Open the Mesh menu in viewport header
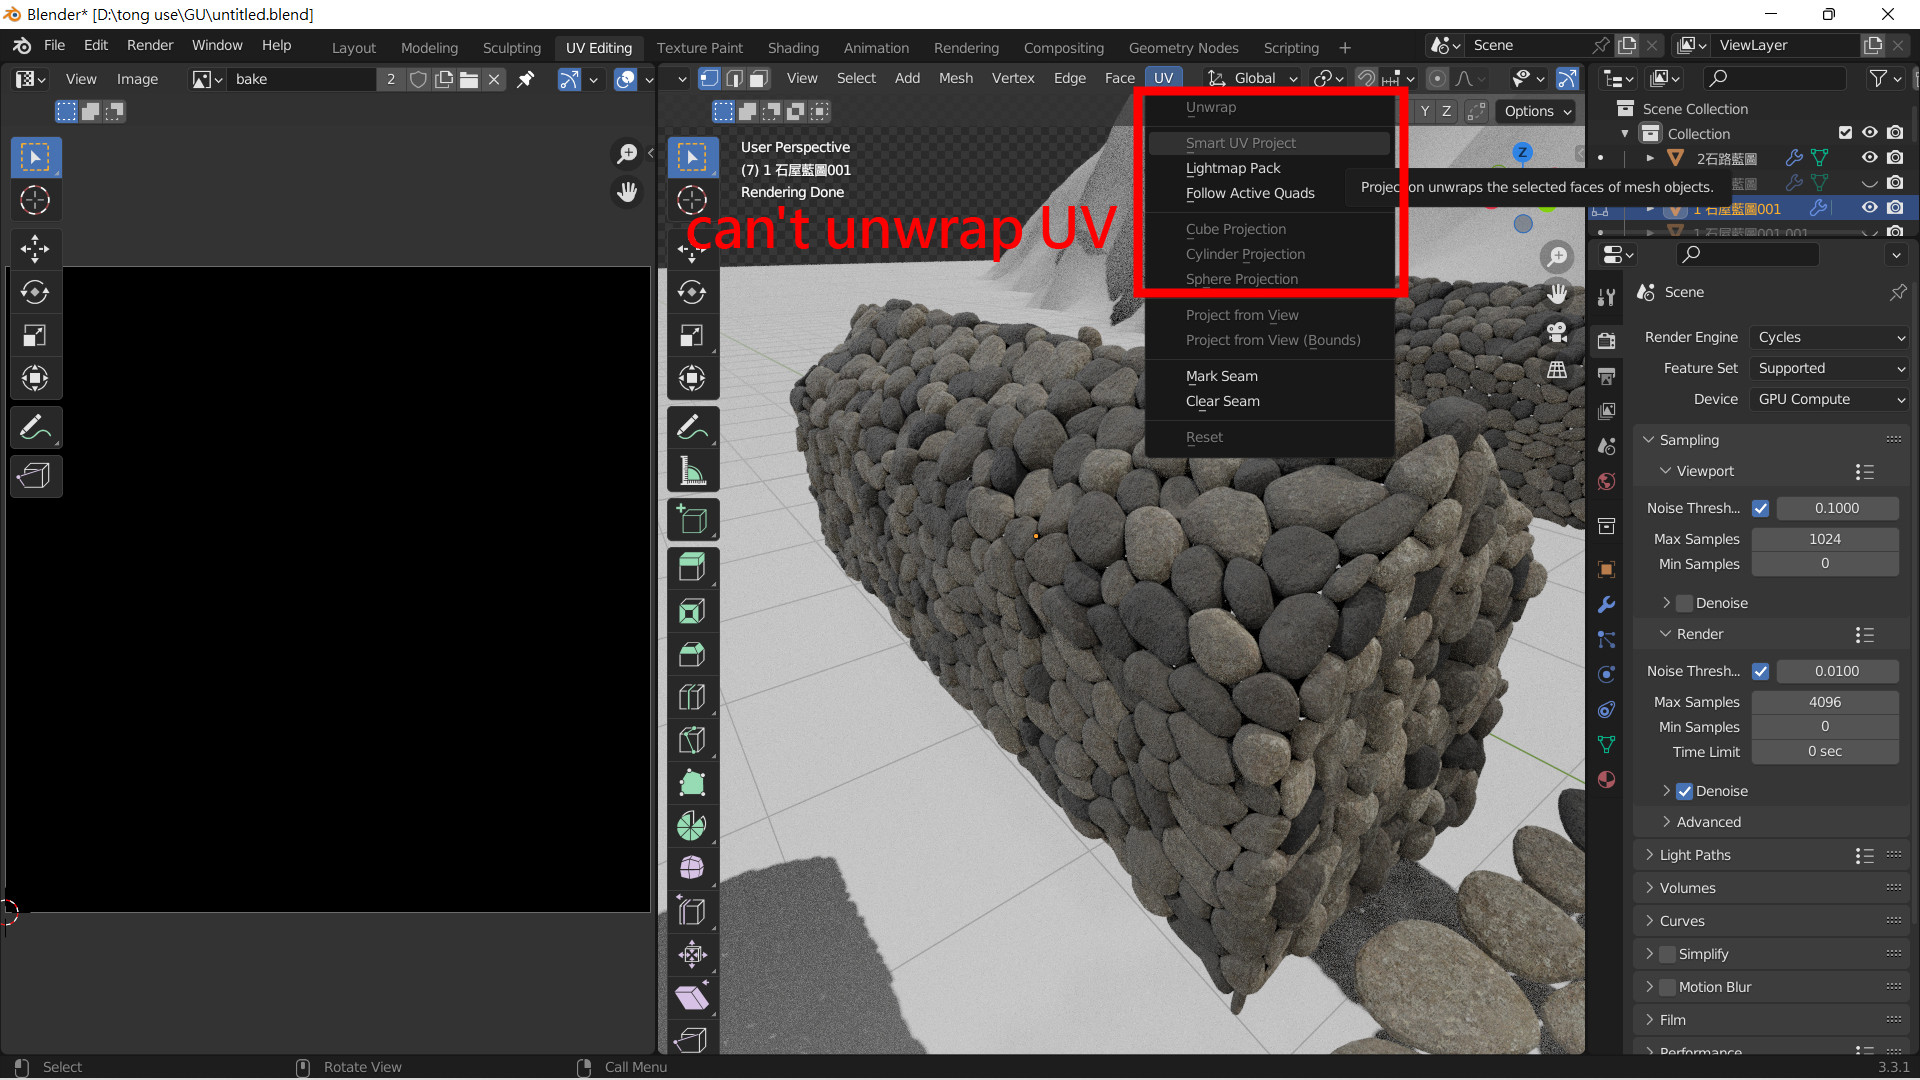This screenshot has width=1920, height=1080. pyautogui.click(x=955, y=78)
